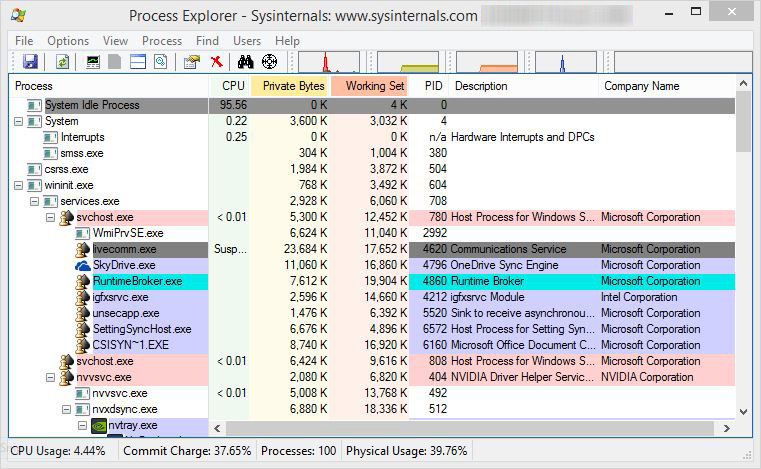The width and height of the screenshot is (761, 469).
Task: Click the horizontal scrollbar left arrow
Action: coord(217,428)
